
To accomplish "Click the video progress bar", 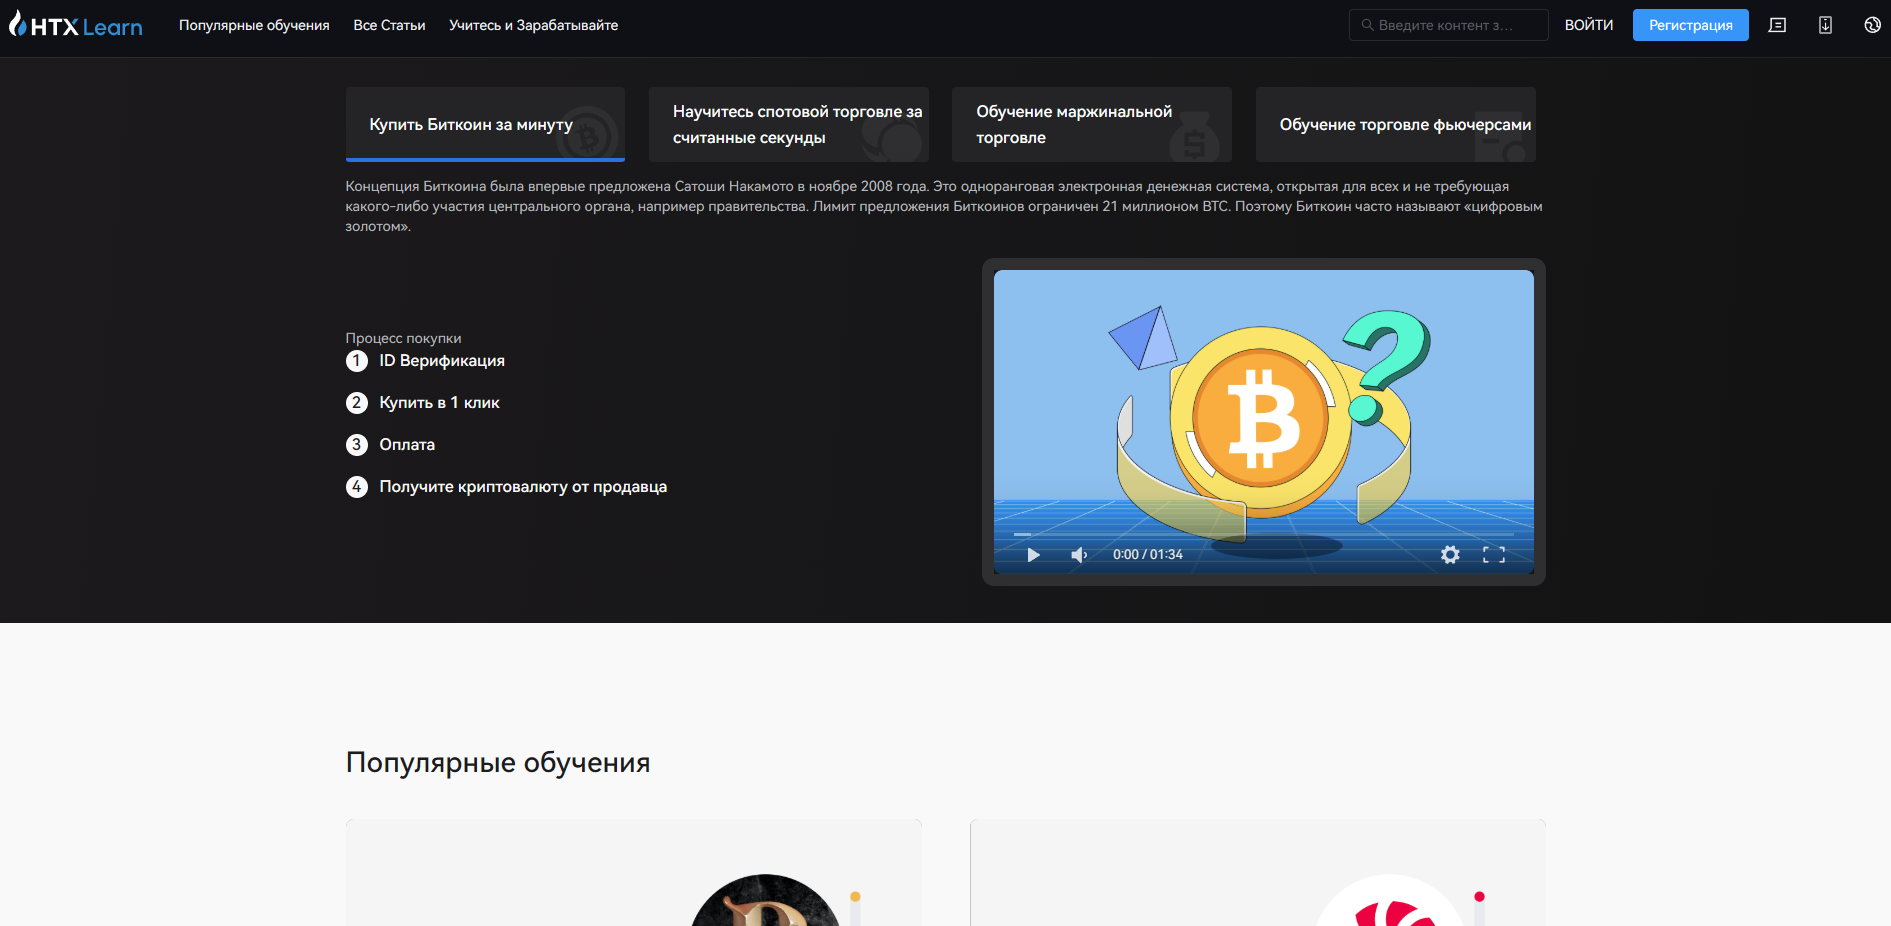I will click(1263, 535).
